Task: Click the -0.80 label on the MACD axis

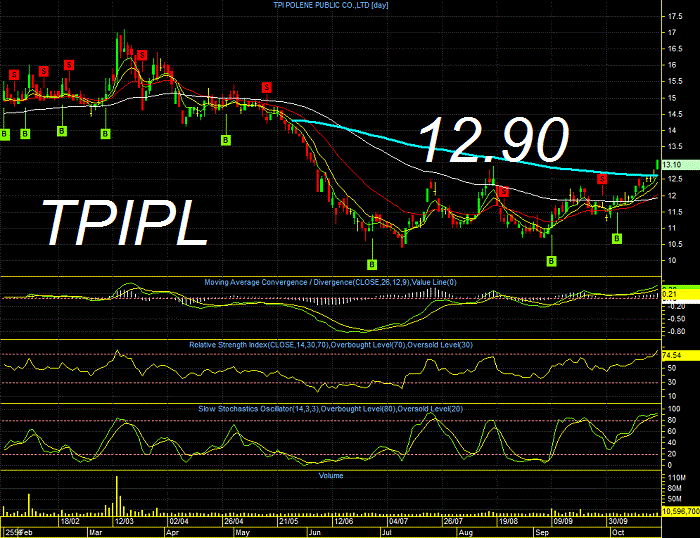Action: point(677,331)
